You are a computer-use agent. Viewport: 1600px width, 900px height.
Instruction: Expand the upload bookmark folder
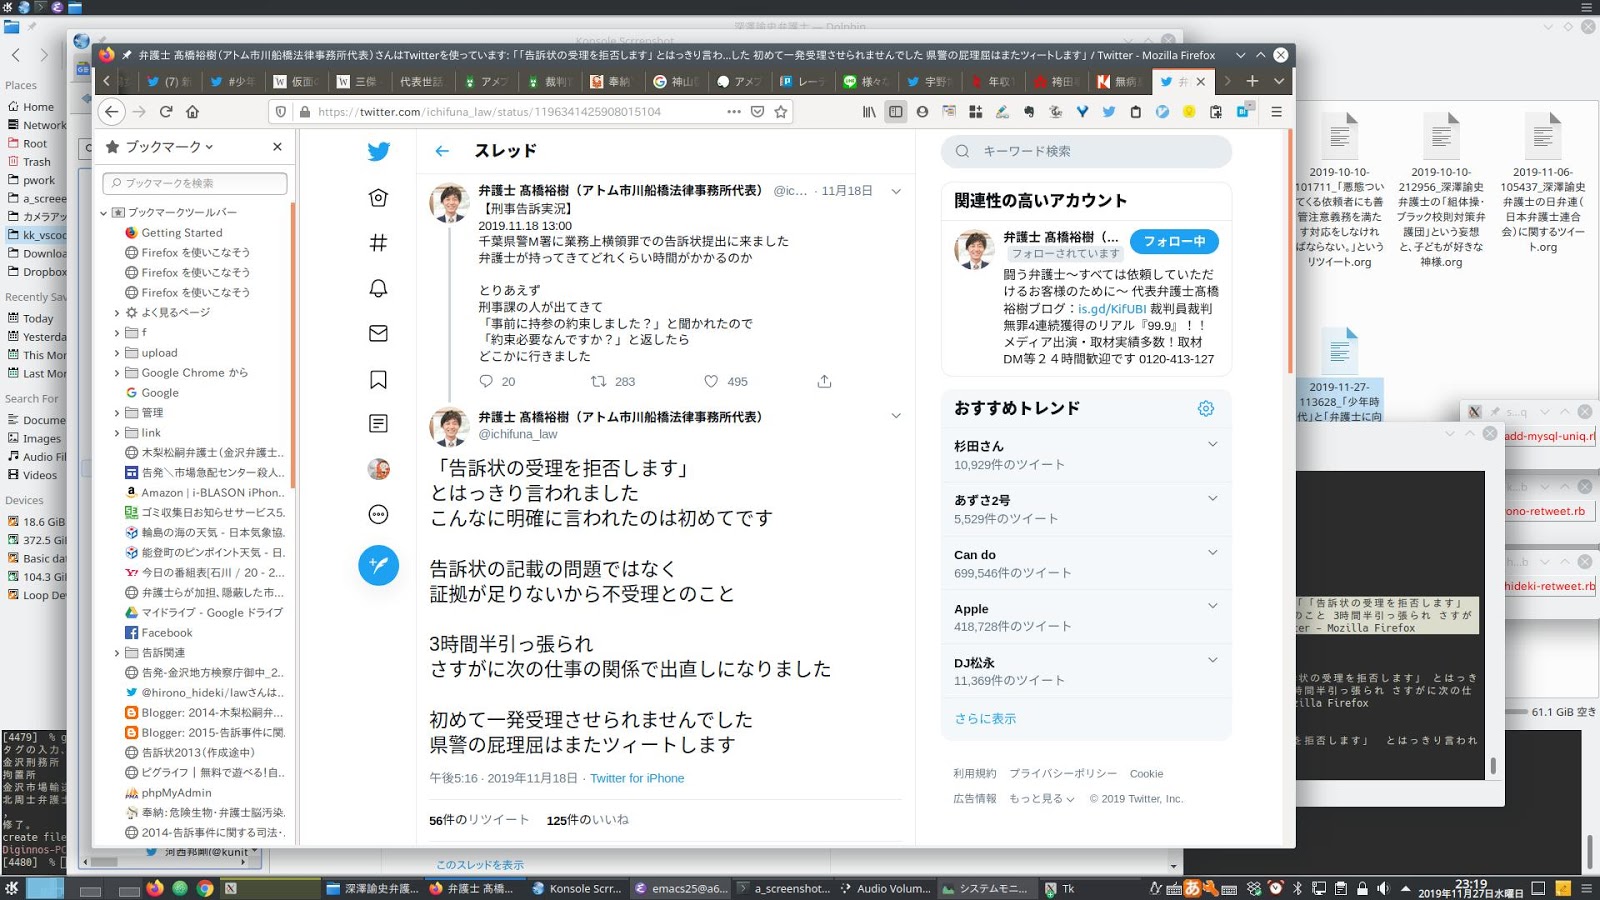pyautogui.click(x=117, y=353)
